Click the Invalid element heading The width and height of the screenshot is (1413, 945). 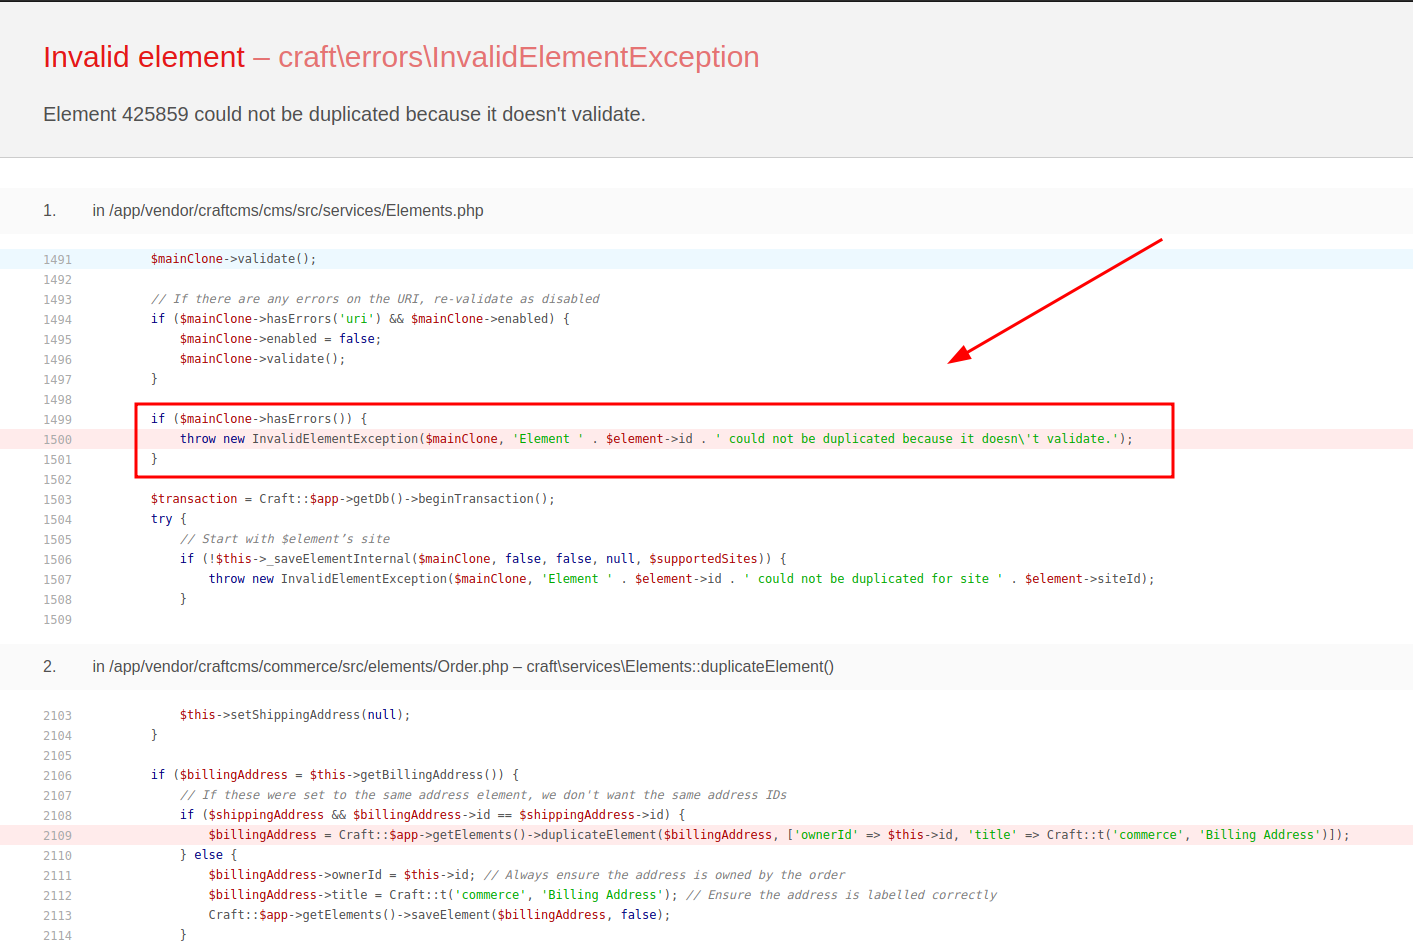click(143, 57)
